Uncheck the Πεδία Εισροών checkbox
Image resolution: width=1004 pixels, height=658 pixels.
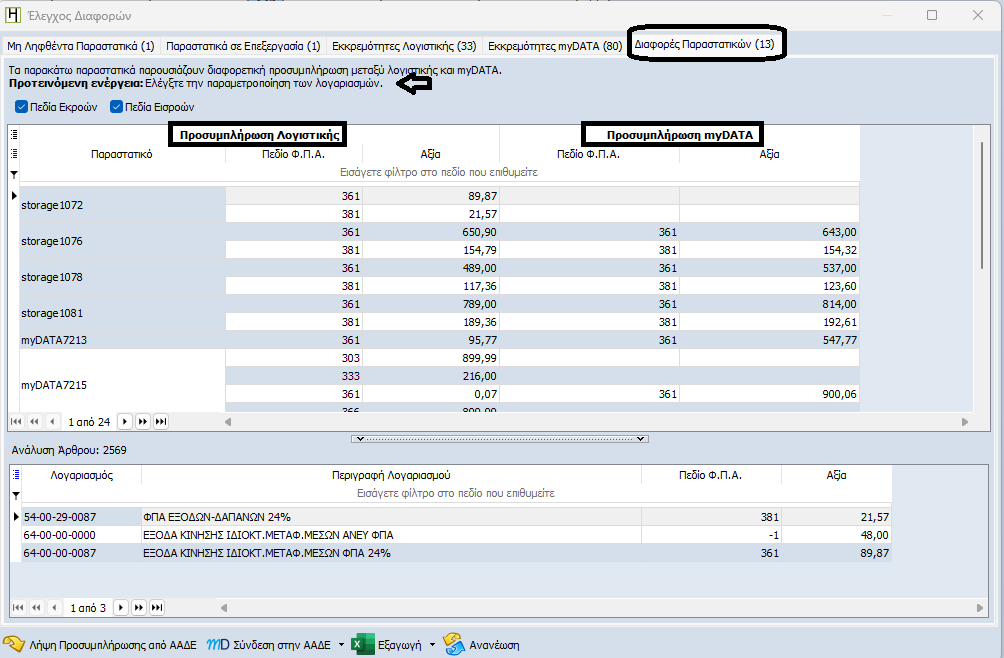117,107
